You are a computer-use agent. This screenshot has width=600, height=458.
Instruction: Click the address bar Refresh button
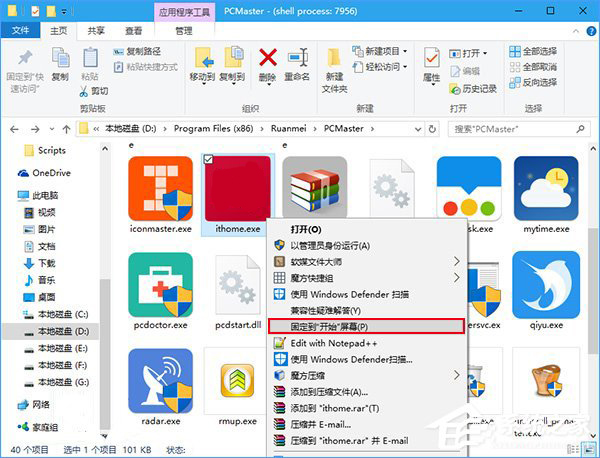432,129
